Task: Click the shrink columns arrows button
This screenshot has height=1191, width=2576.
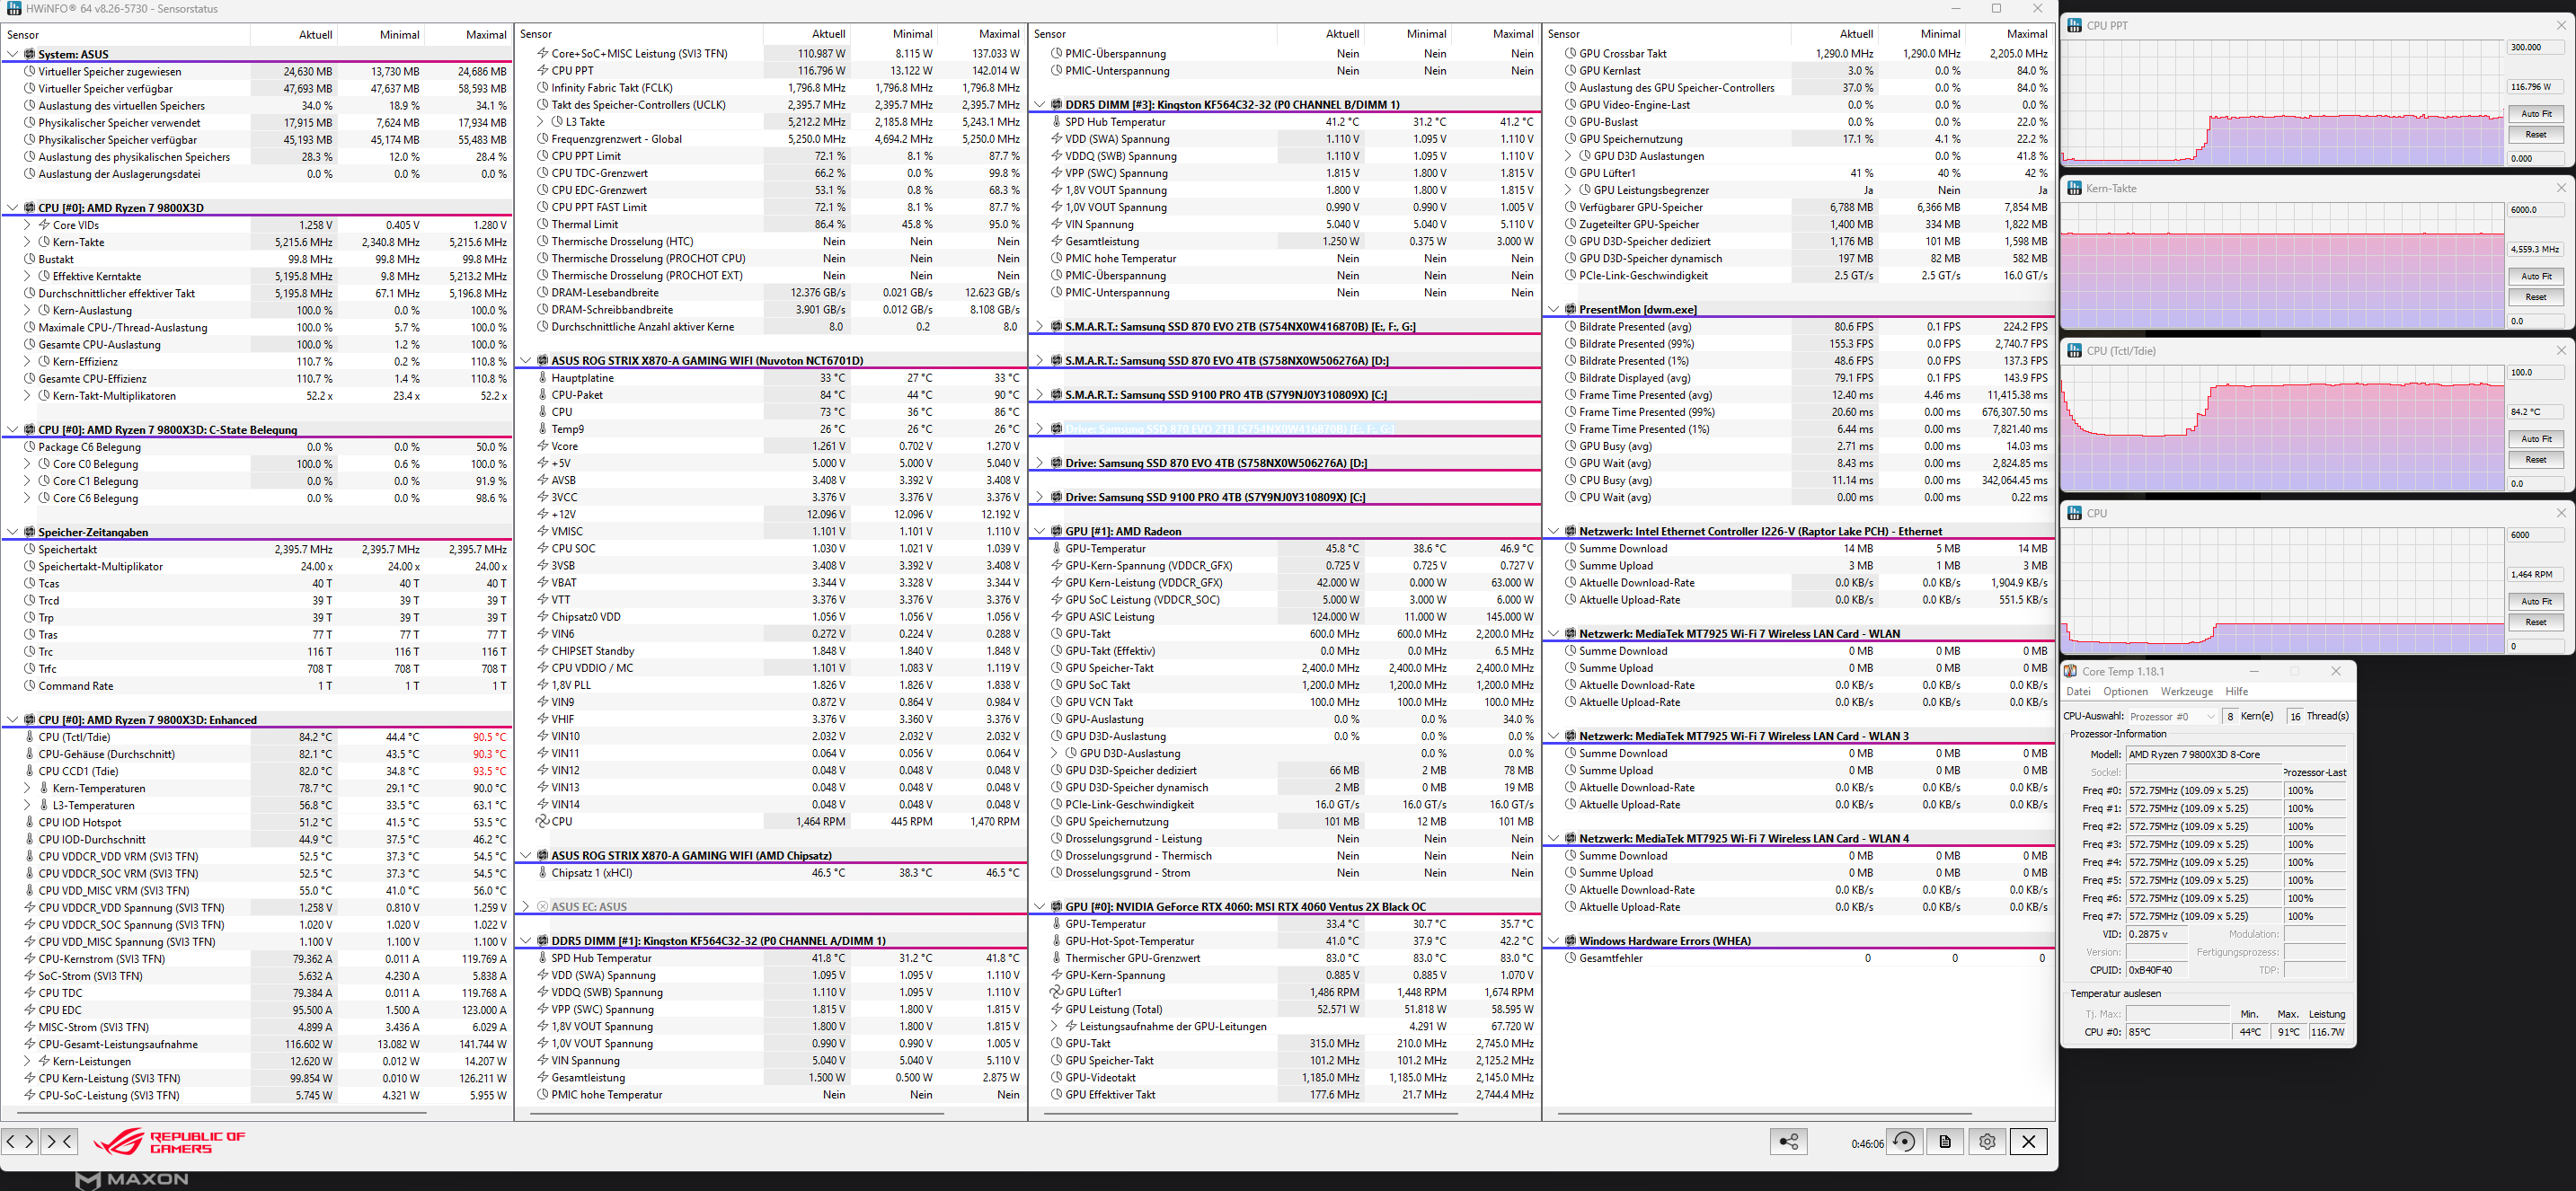Action: coord(59,1140)
